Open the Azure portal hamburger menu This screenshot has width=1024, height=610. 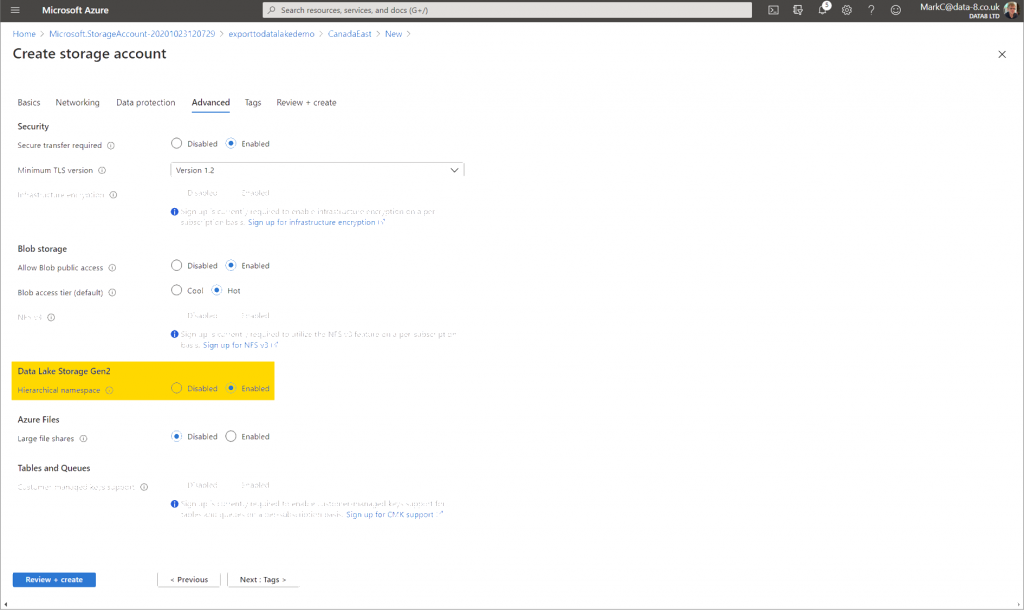pos(15,10)
